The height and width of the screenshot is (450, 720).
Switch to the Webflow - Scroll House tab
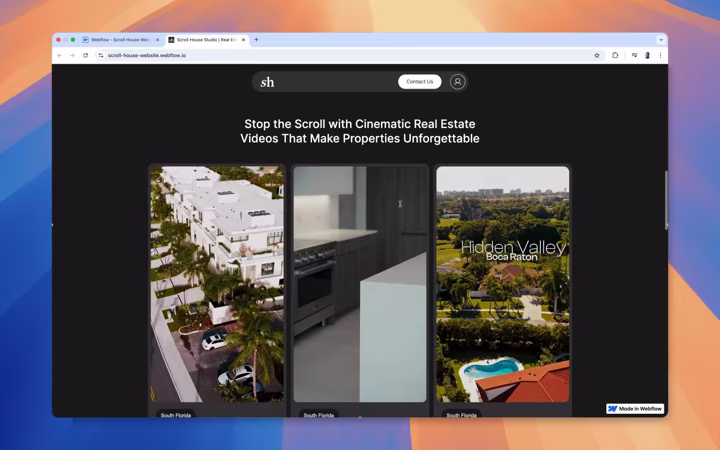click(x=121, y=40)
